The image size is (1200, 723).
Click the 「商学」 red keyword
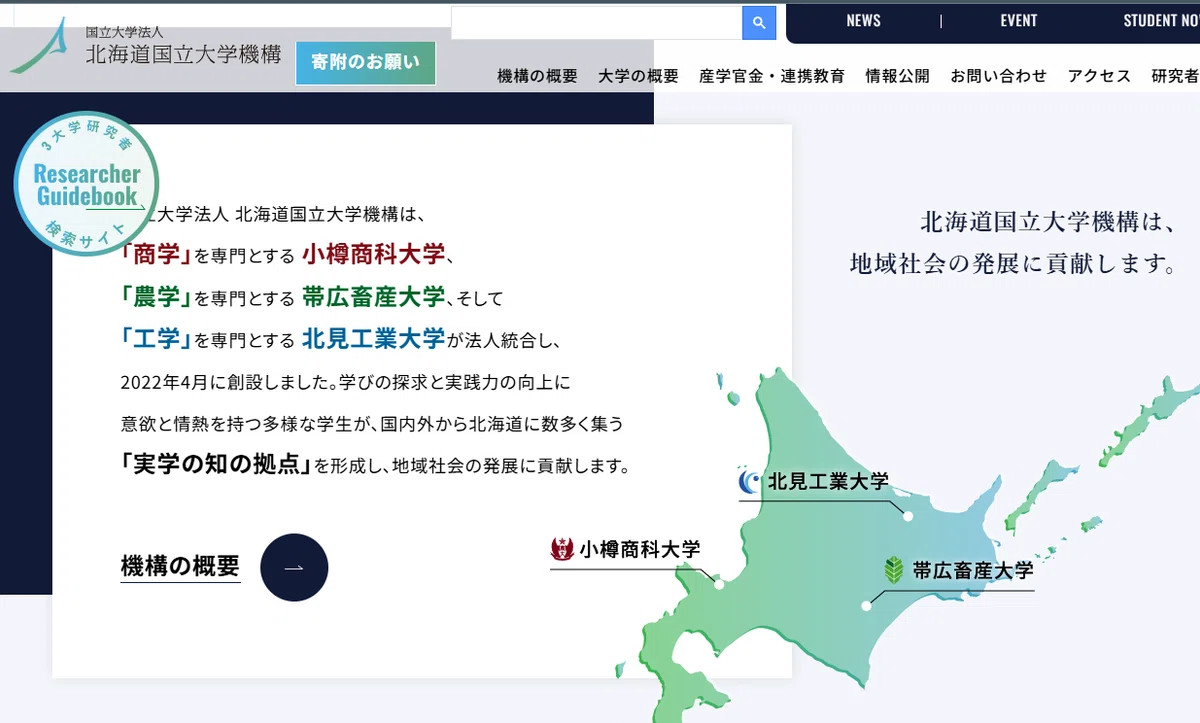click(x=156, y=254)
